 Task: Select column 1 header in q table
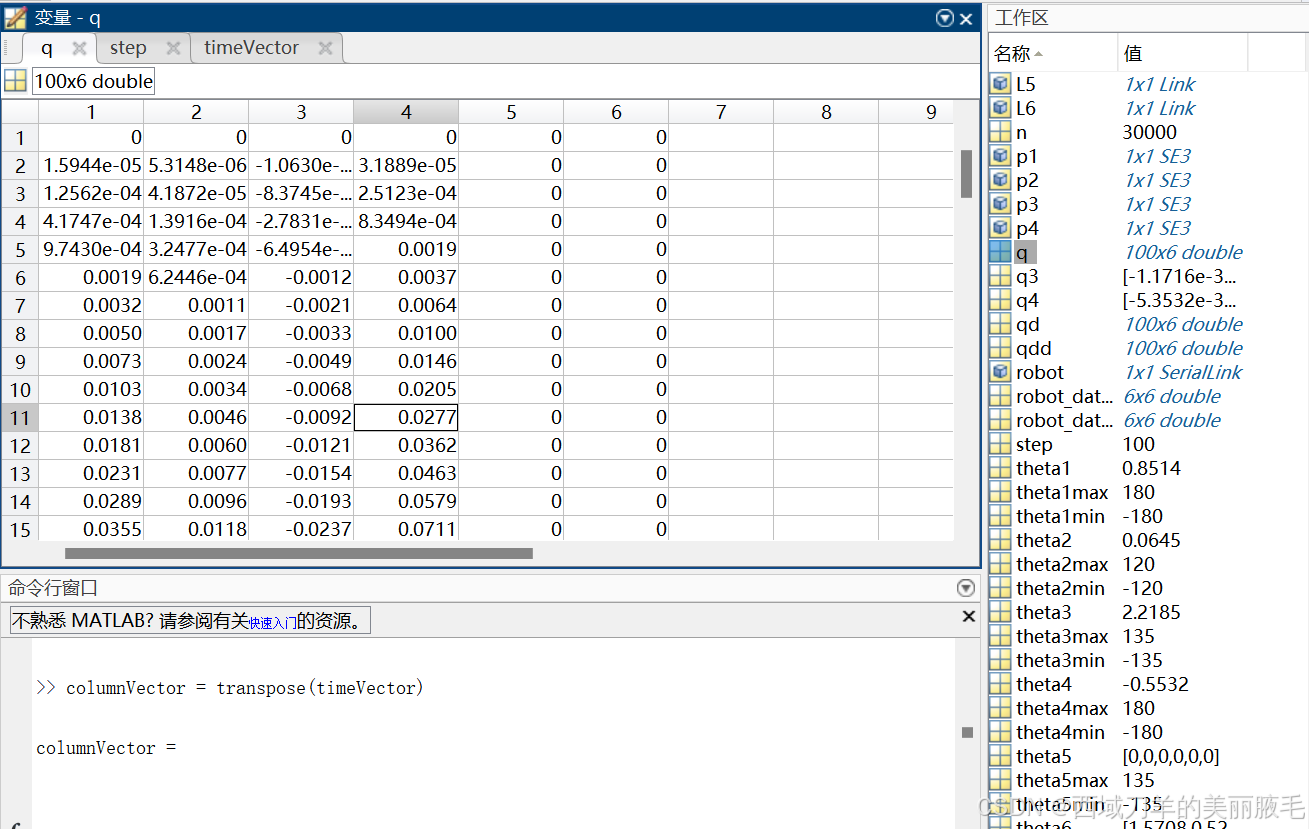point(91,112)
